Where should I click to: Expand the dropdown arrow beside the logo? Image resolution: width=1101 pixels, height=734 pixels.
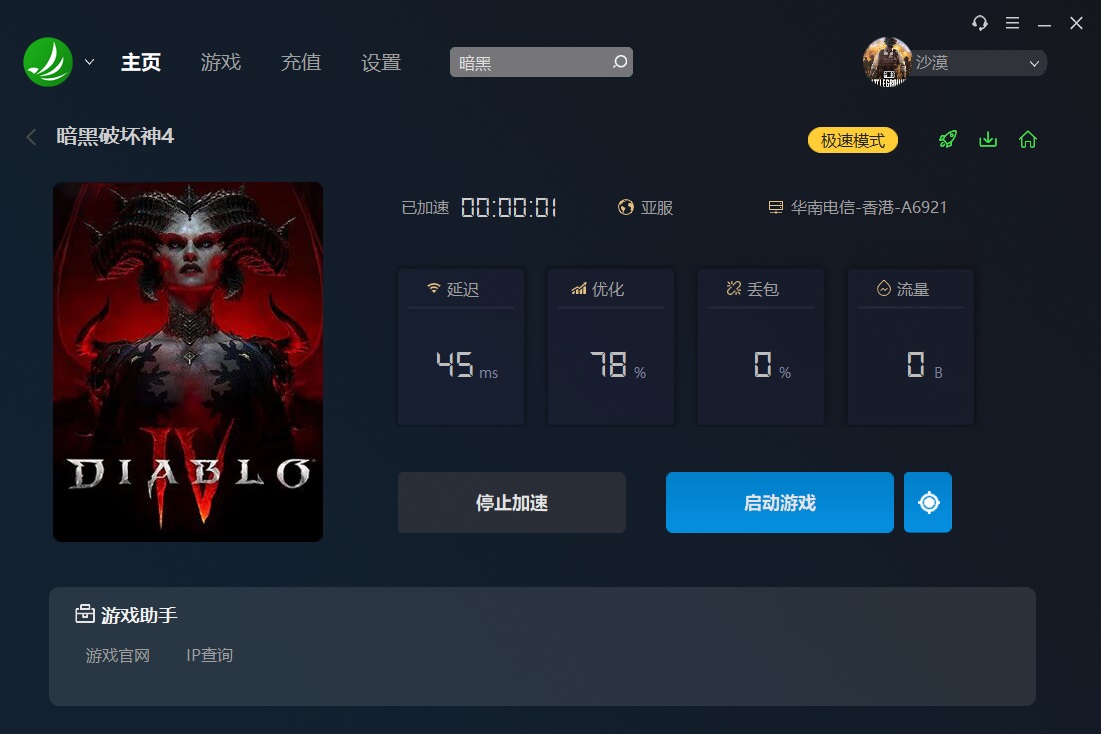tap(89, 62)
